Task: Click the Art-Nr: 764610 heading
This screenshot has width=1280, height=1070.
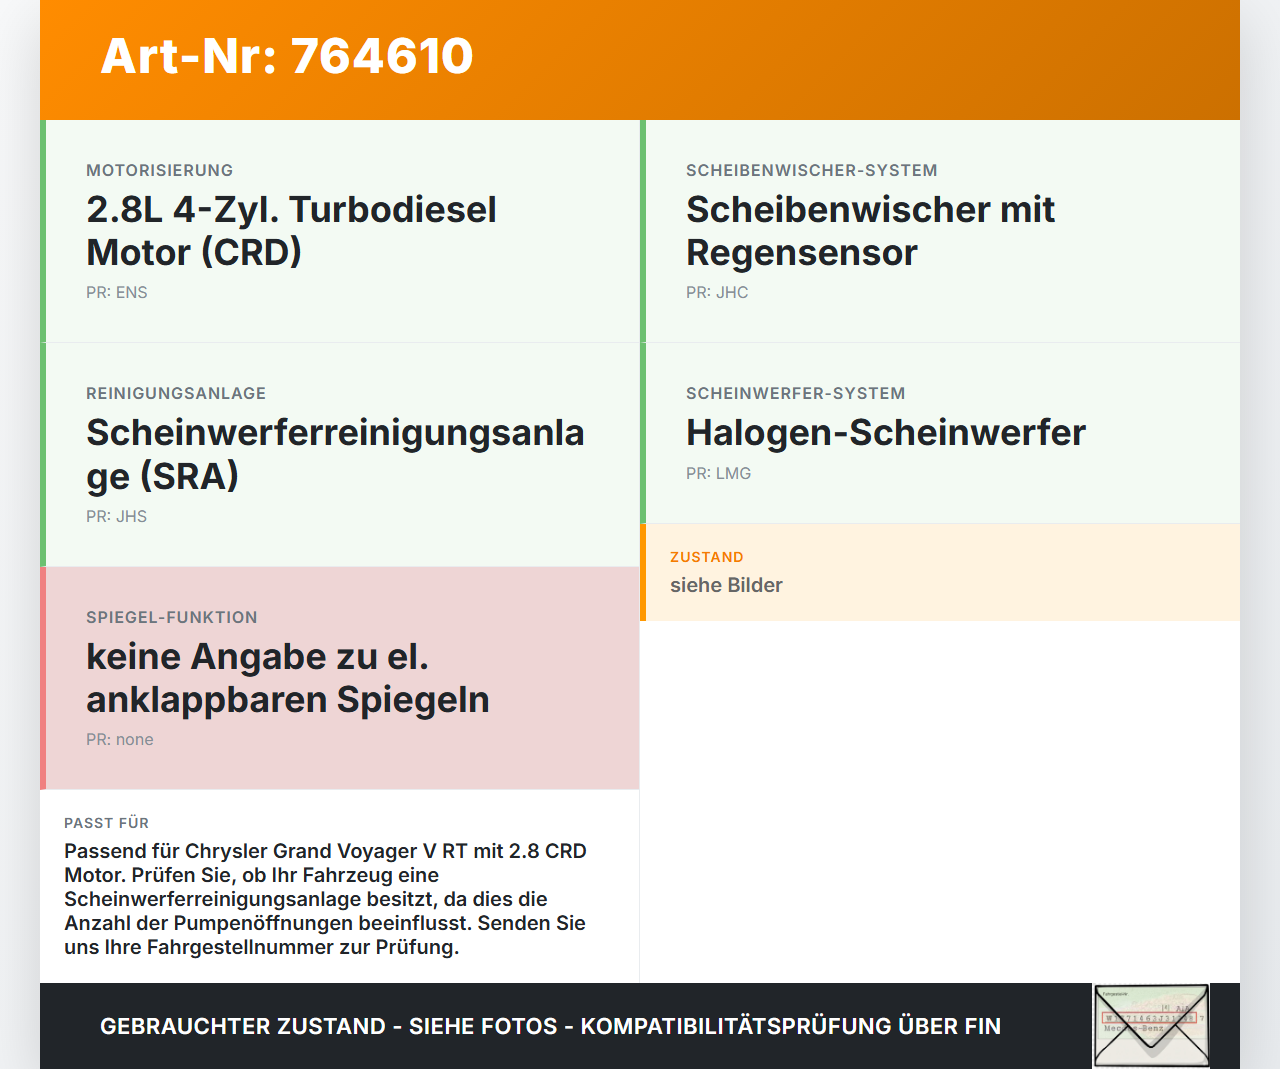Action: pos(287,56)
